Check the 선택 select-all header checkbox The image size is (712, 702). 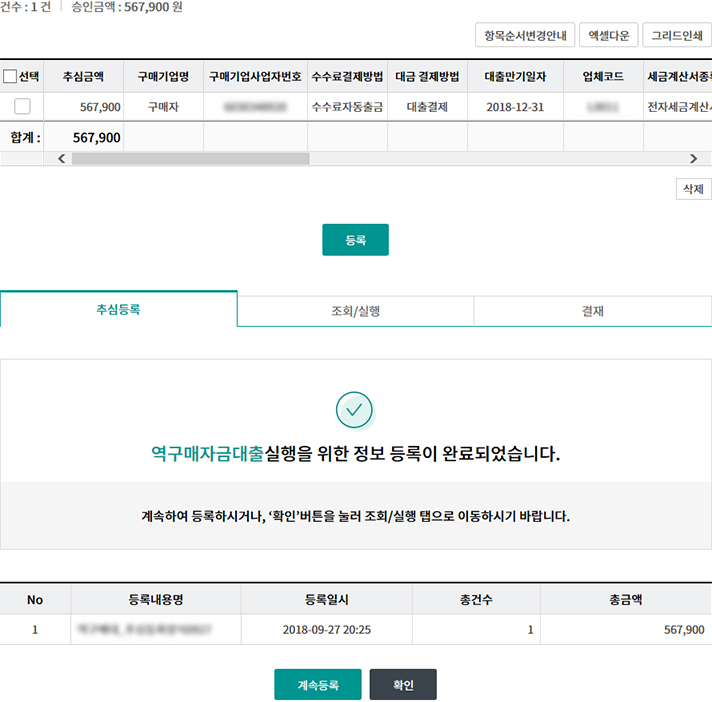11,77
